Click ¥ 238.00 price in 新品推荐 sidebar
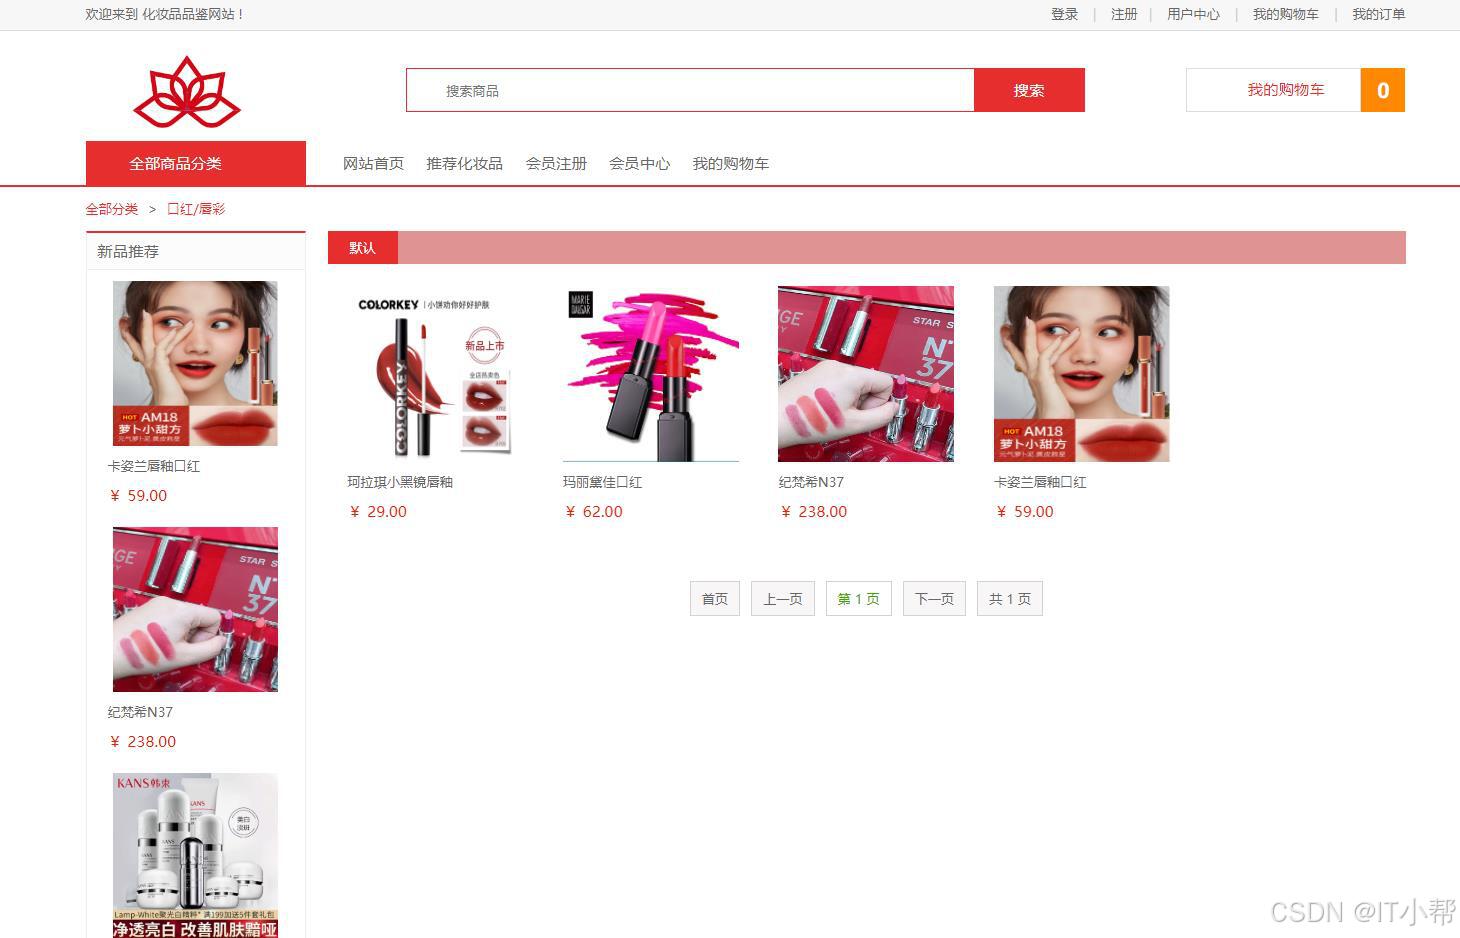This screenshot has height=938, width=1460. tap(143, 741)
